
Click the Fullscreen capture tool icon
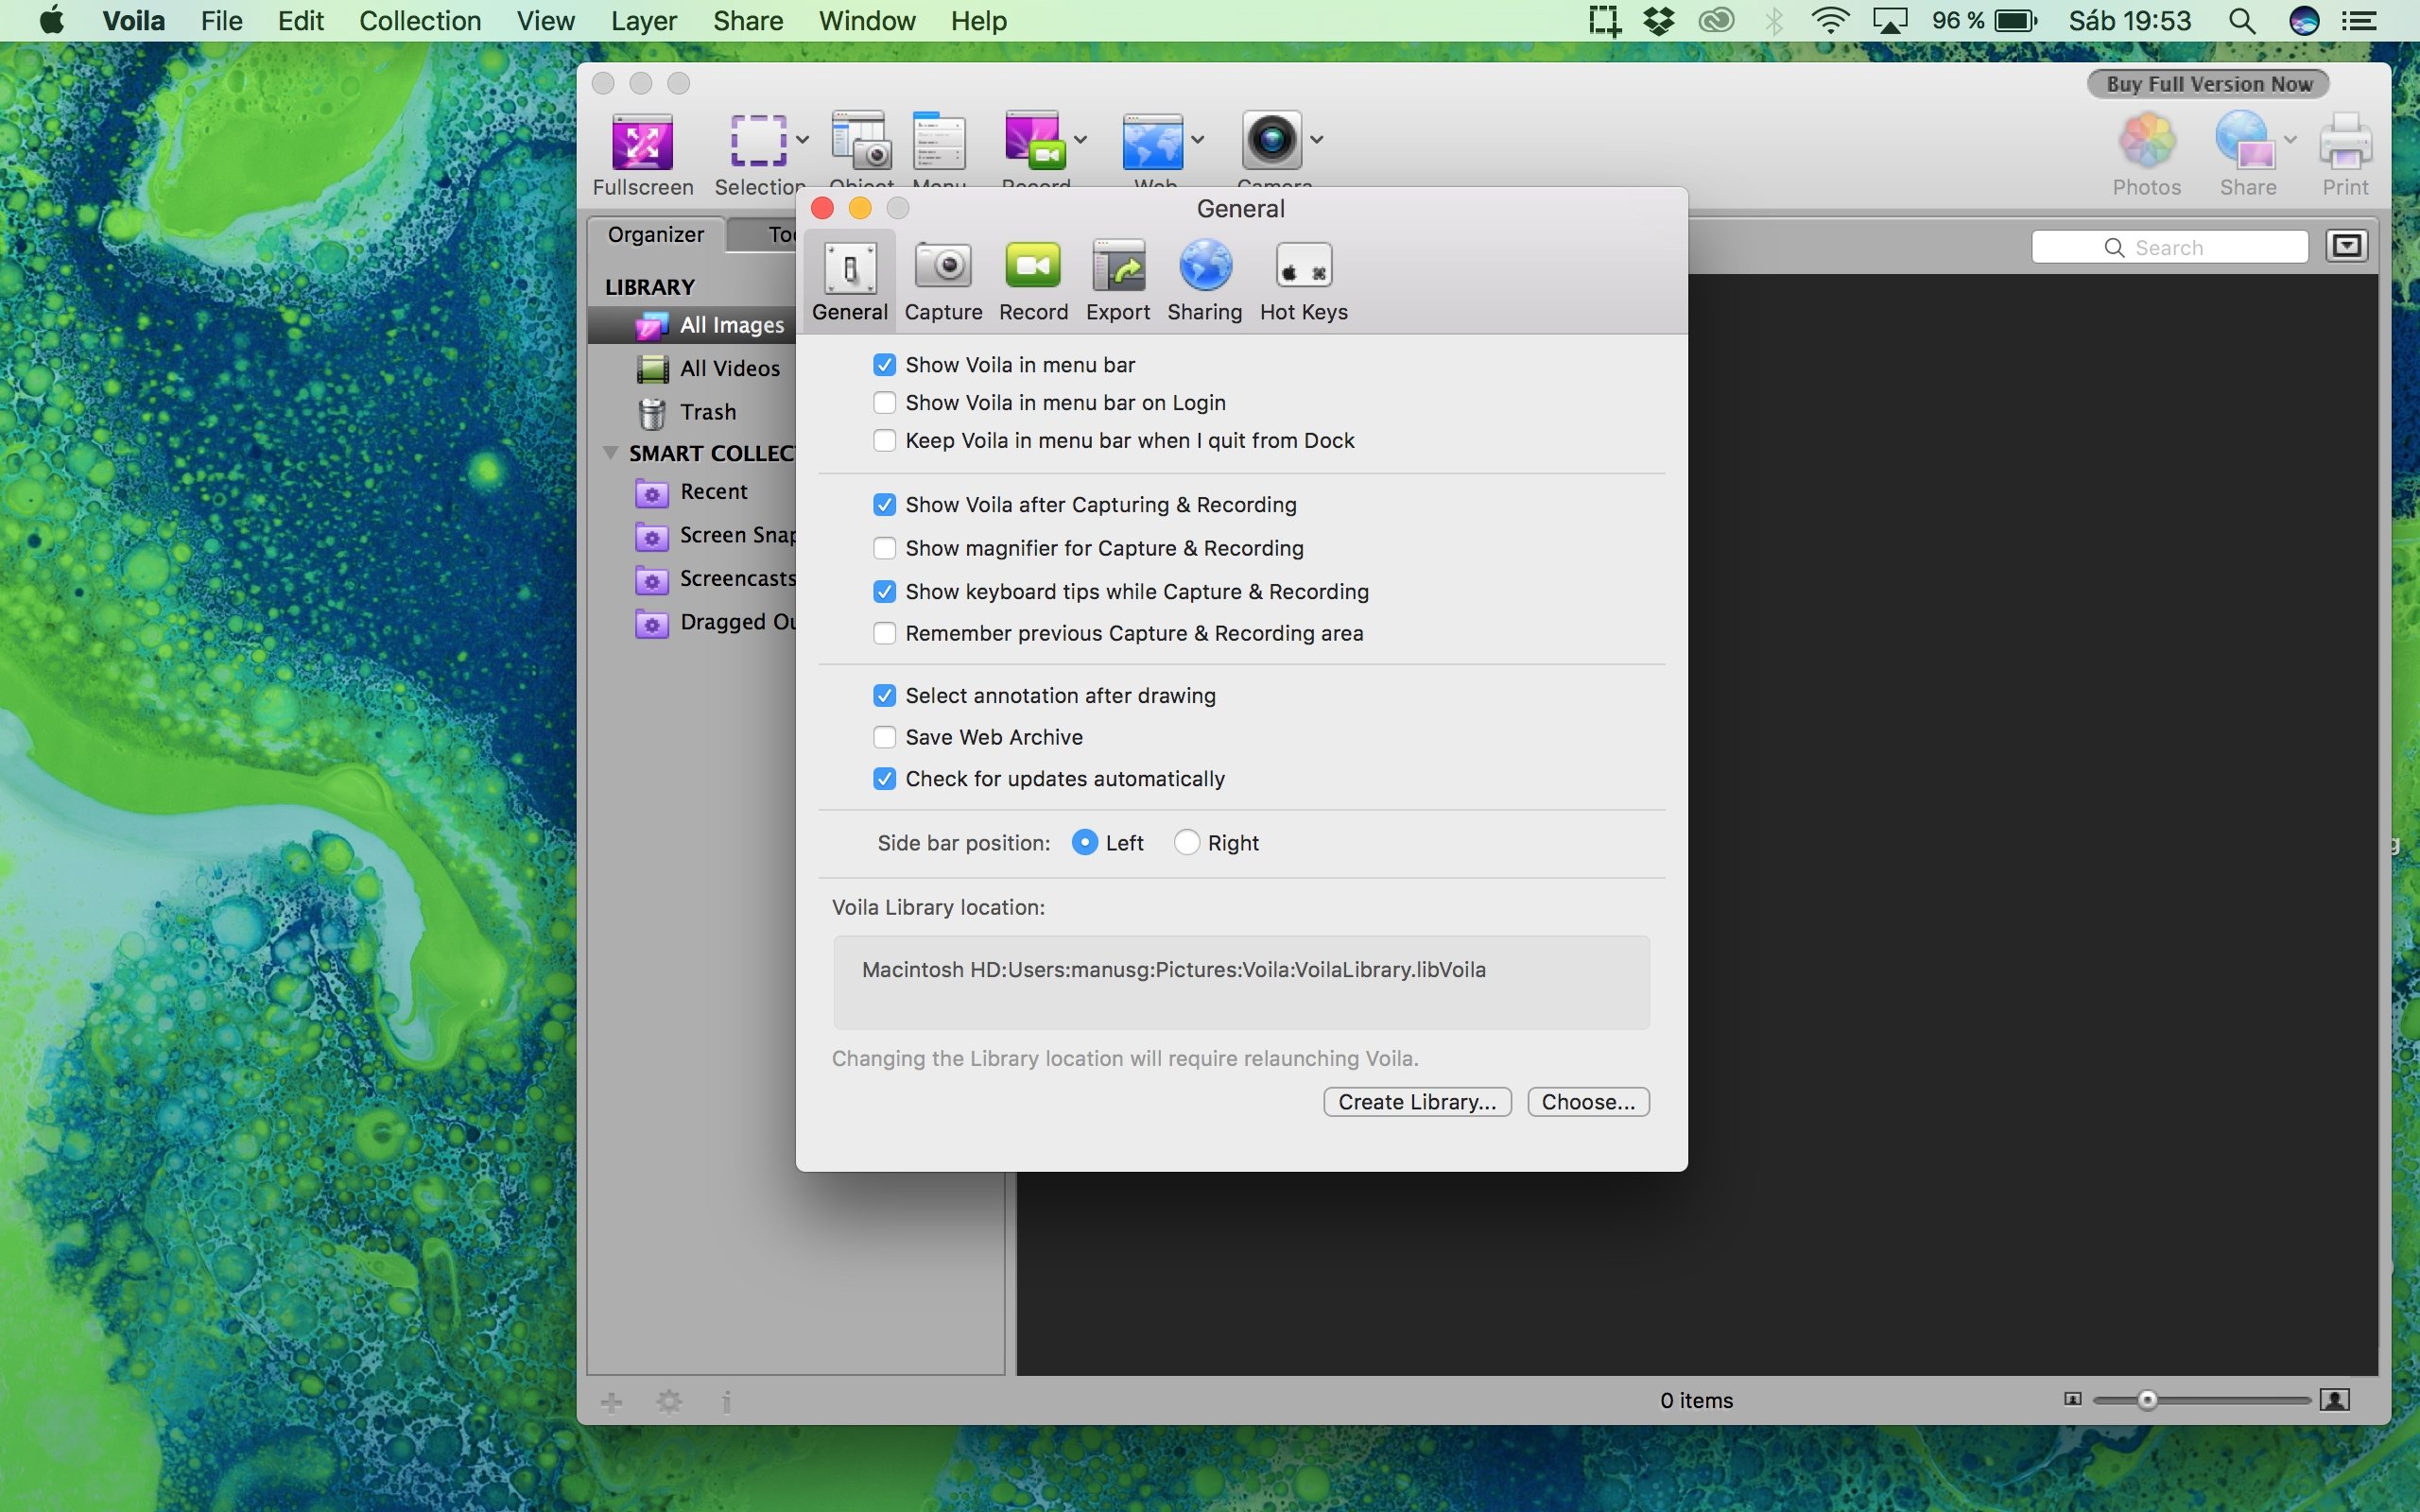coord(642,141)
